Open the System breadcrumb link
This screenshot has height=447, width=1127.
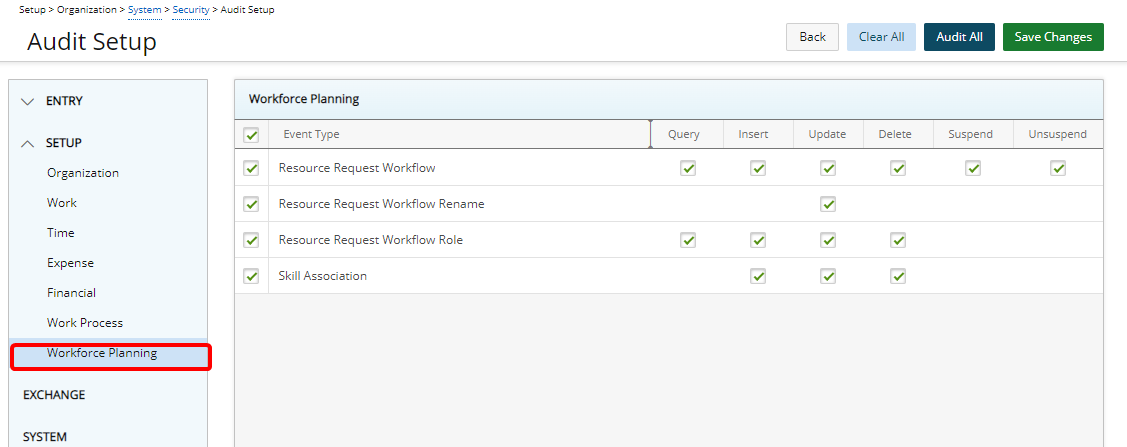click(144, 10)
